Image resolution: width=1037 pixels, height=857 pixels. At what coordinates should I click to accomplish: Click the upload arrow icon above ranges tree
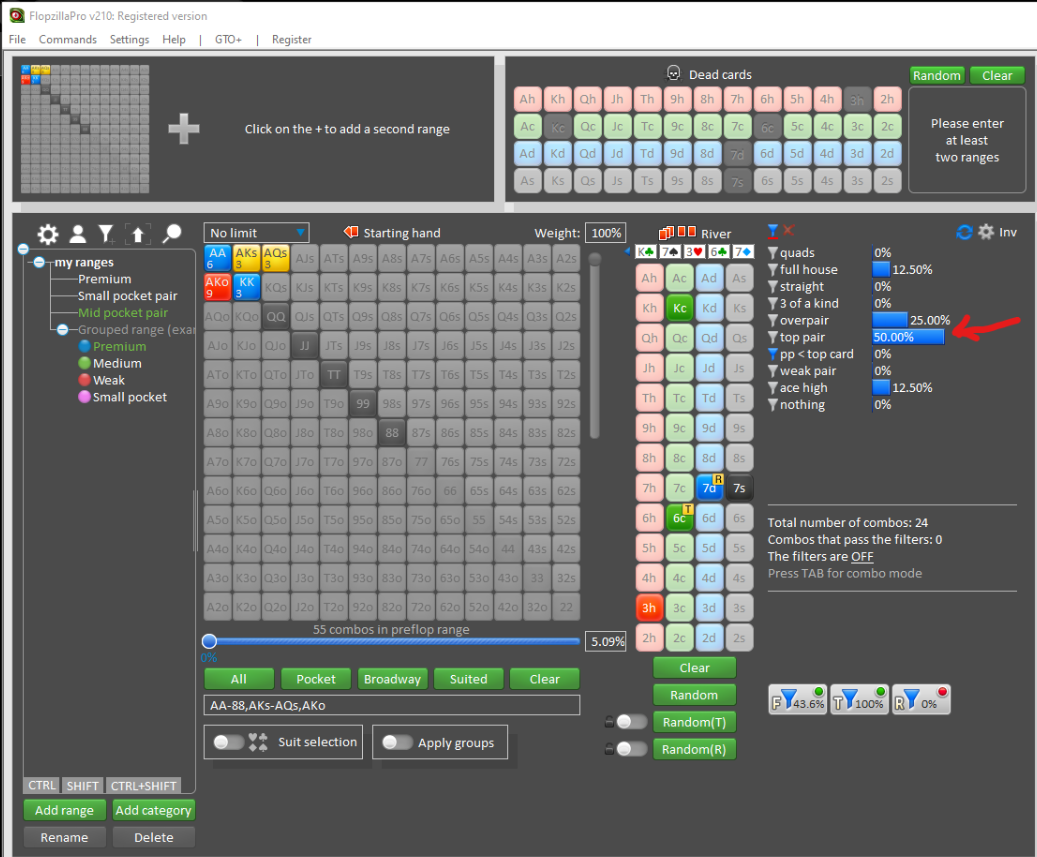coord(138,233)
